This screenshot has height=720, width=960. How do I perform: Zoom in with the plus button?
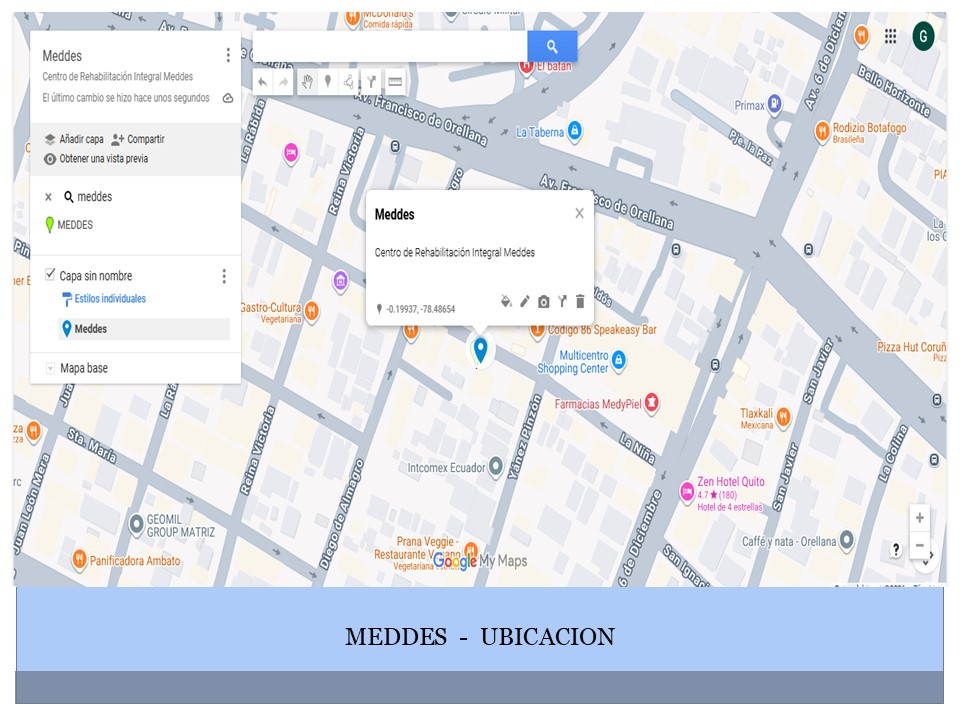[x=920, y=518]
